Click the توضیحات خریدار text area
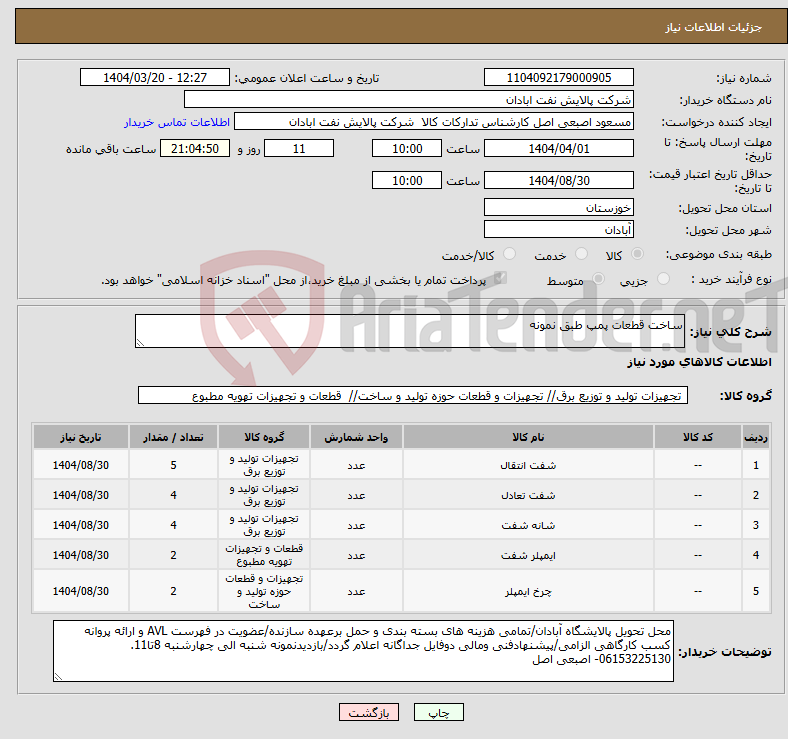The width and height of the screenshot is (788, 739). click(x=363, y=651)
